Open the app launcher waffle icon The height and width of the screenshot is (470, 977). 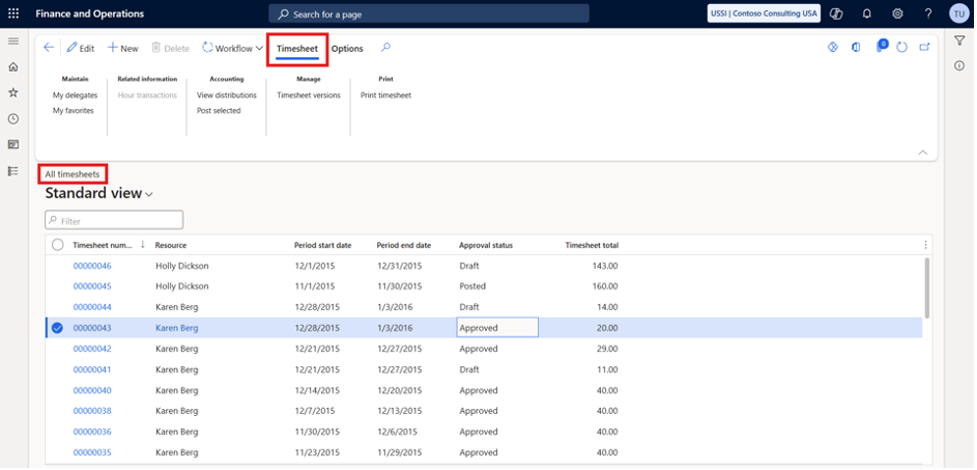[x=13, y=13]
